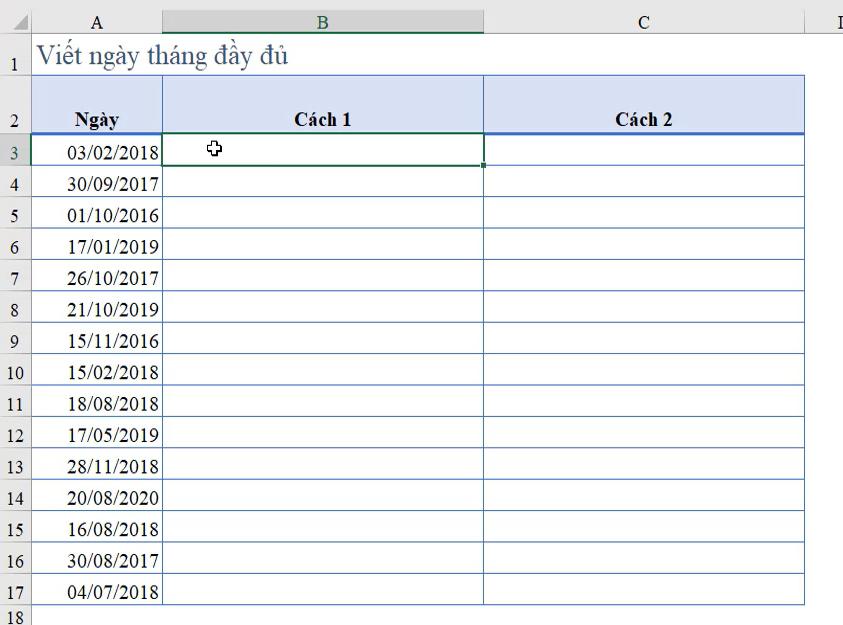This screenshot has height=625, width=843.
Task: Select the 'Cách 1' header cell
Action: [x=322, y=118]
